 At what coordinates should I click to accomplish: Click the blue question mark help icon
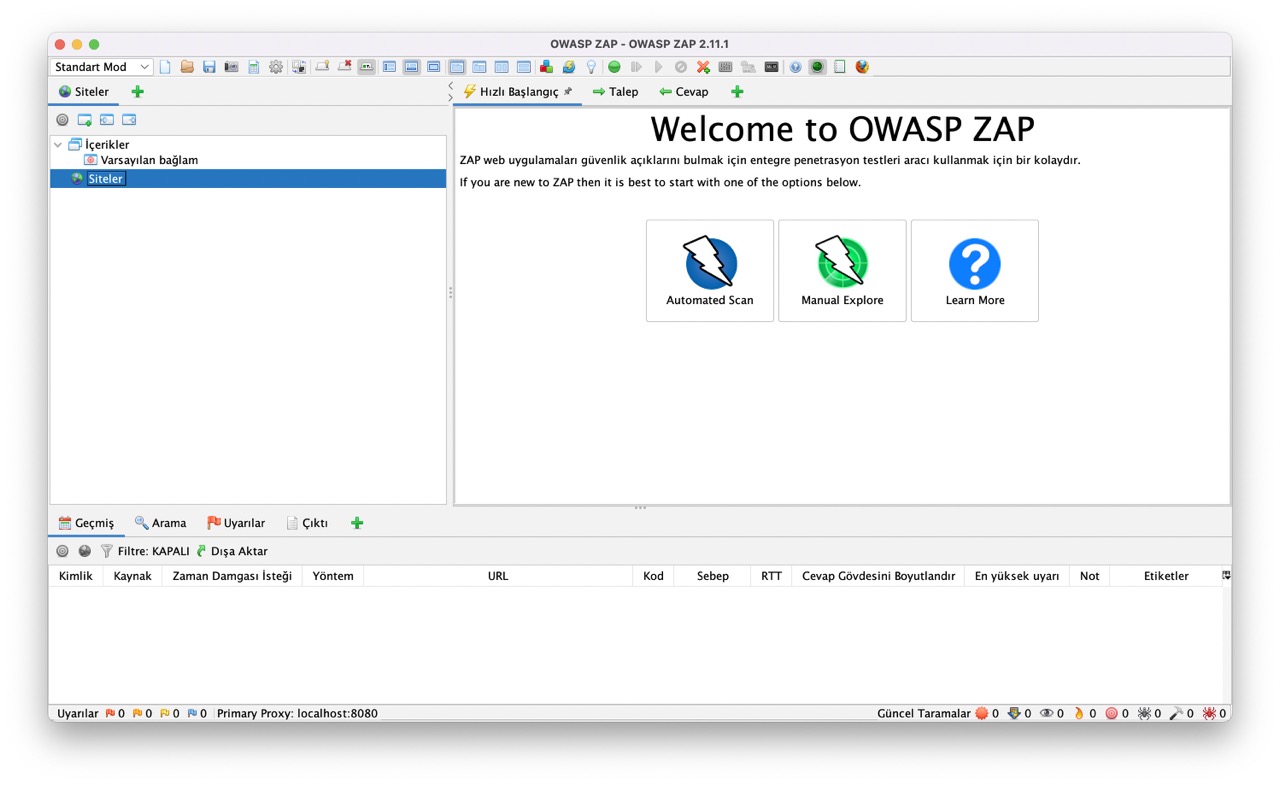pyautogui.click(x=795, y=67)
